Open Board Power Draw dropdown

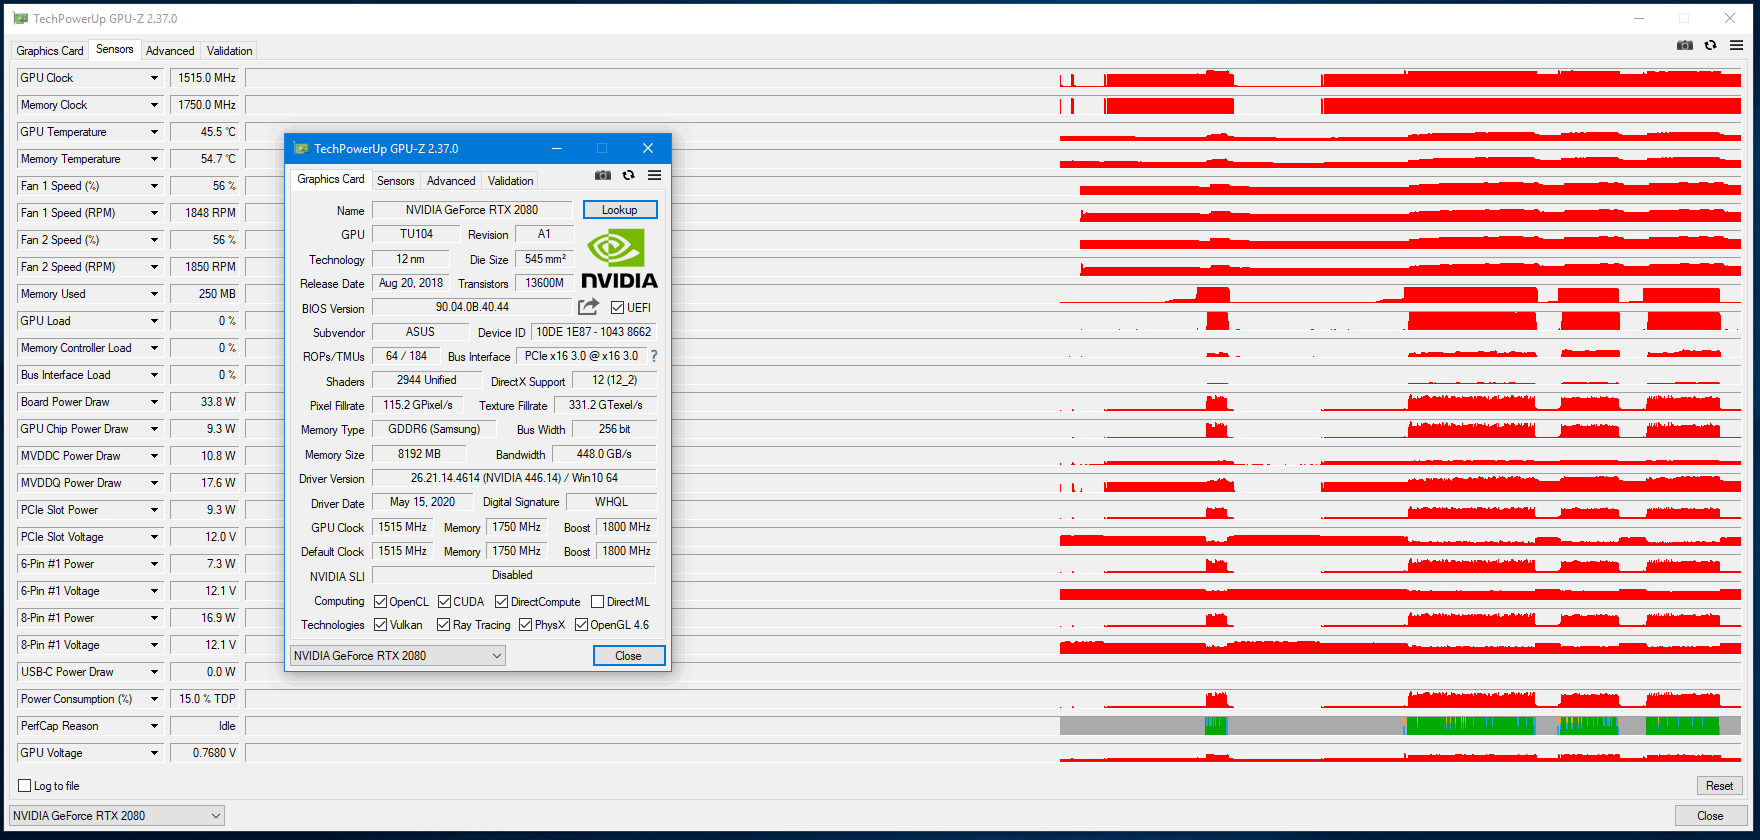pyautogui.click(x=154, y=402)
